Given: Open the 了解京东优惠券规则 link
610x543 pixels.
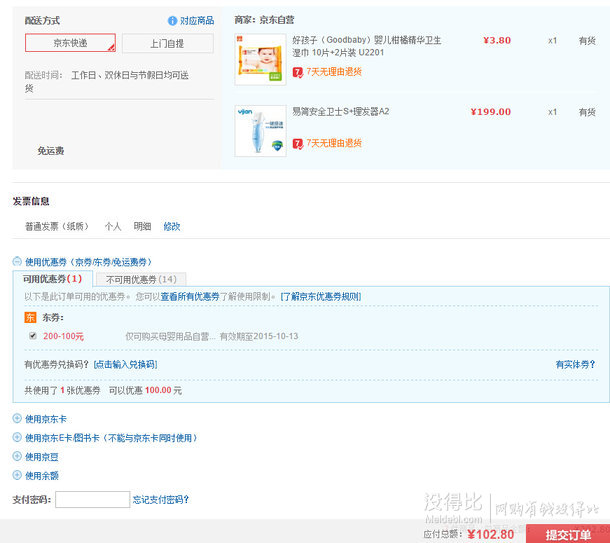Looking at the screenshot, I should coord(321,297).
